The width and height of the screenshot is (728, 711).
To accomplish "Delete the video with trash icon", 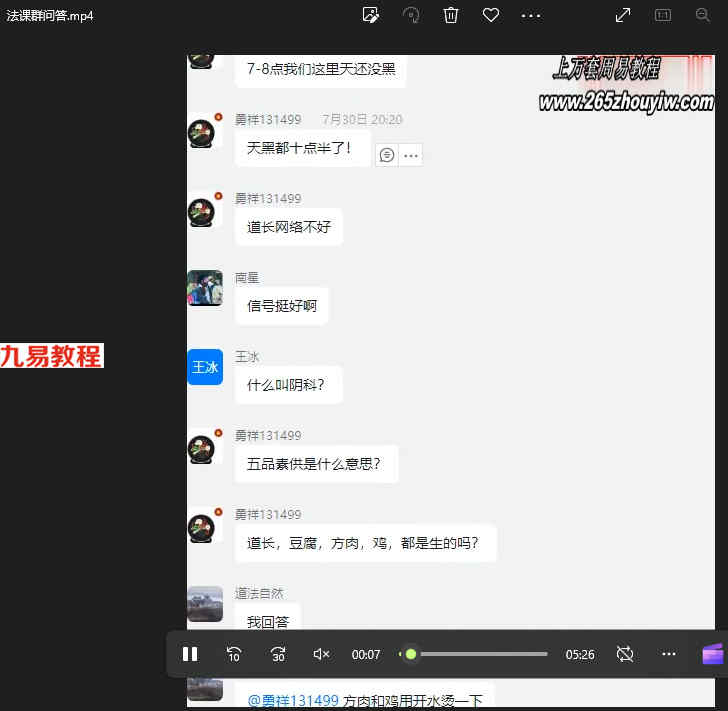I will (x=451, y=15).
